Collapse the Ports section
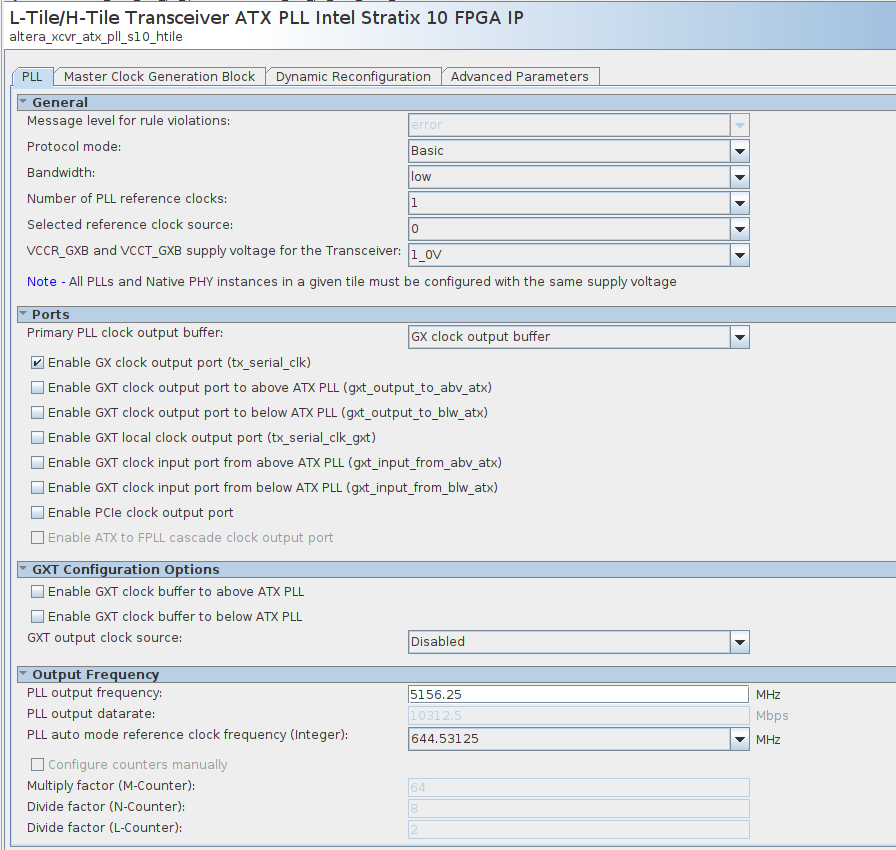Image resolution: width=896 pixels, height=850 pixels. click(x=23, y=314)
